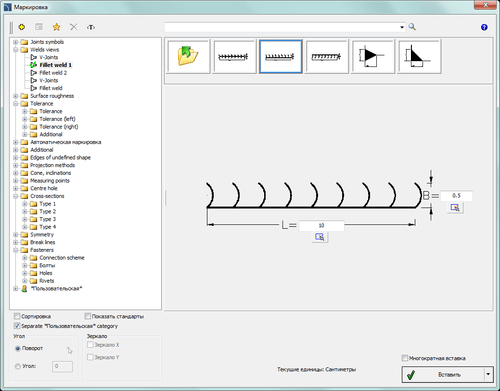This screenshot has height=391, width=500.
Task: Toggle the Зеркало Y checkbox
Action: coord(90,357)
